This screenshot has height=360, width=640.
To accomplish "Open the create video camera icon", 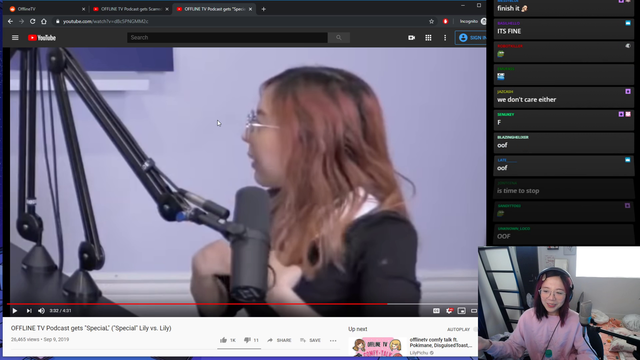I will (x=411, y=38).
